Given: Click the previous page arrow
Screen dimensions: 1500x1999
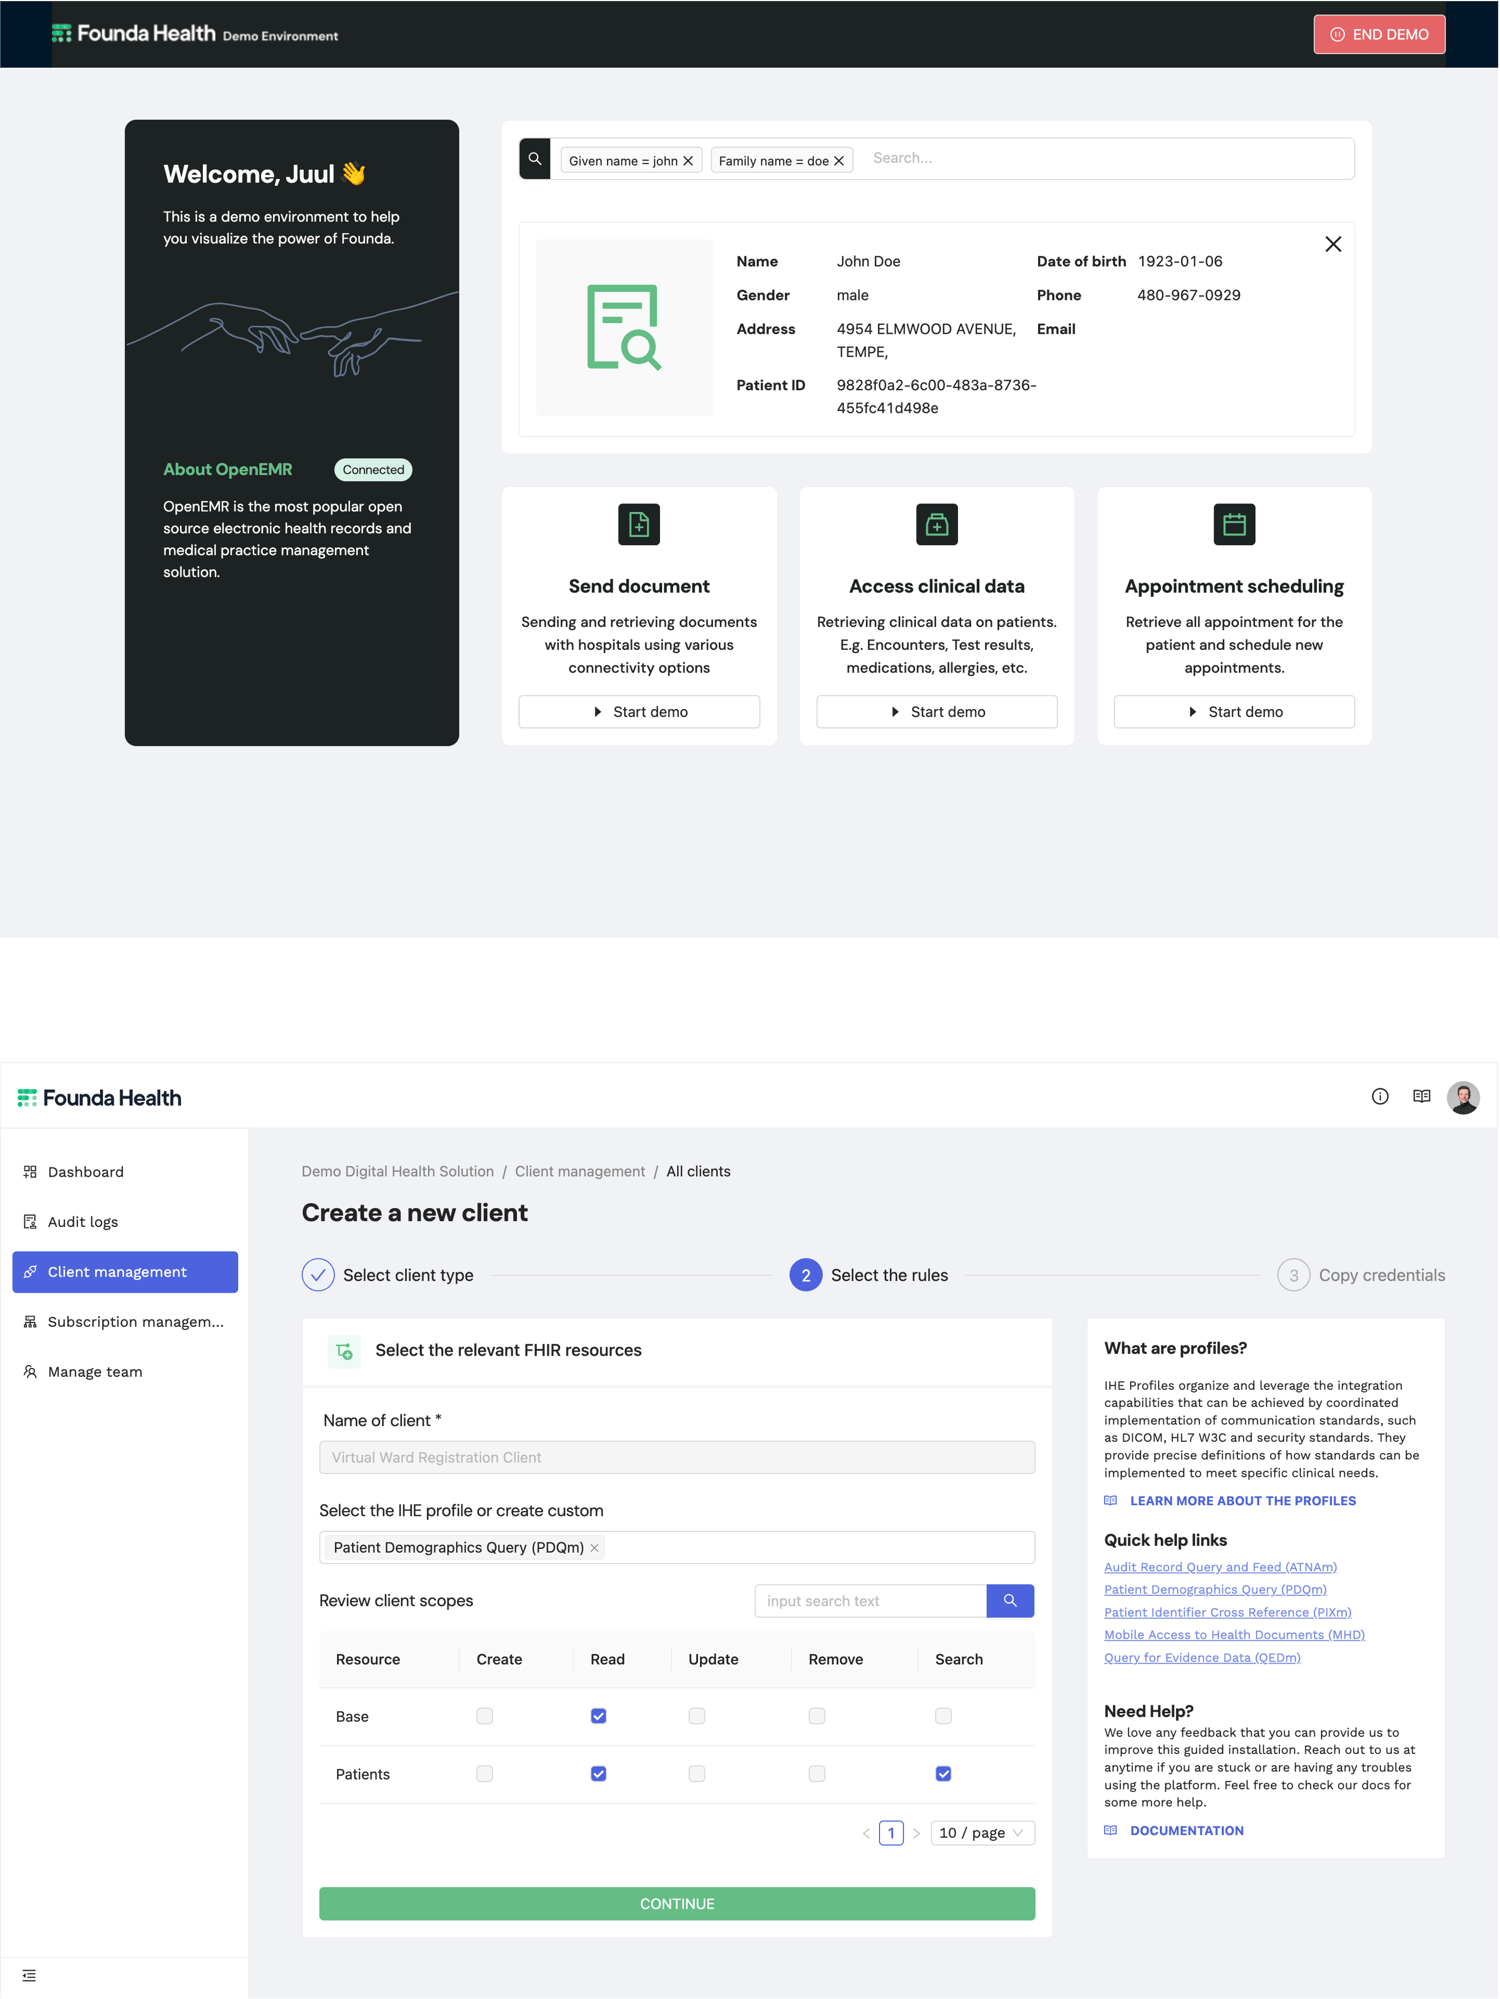Looking at the screenshot, I should [866, 1833].
